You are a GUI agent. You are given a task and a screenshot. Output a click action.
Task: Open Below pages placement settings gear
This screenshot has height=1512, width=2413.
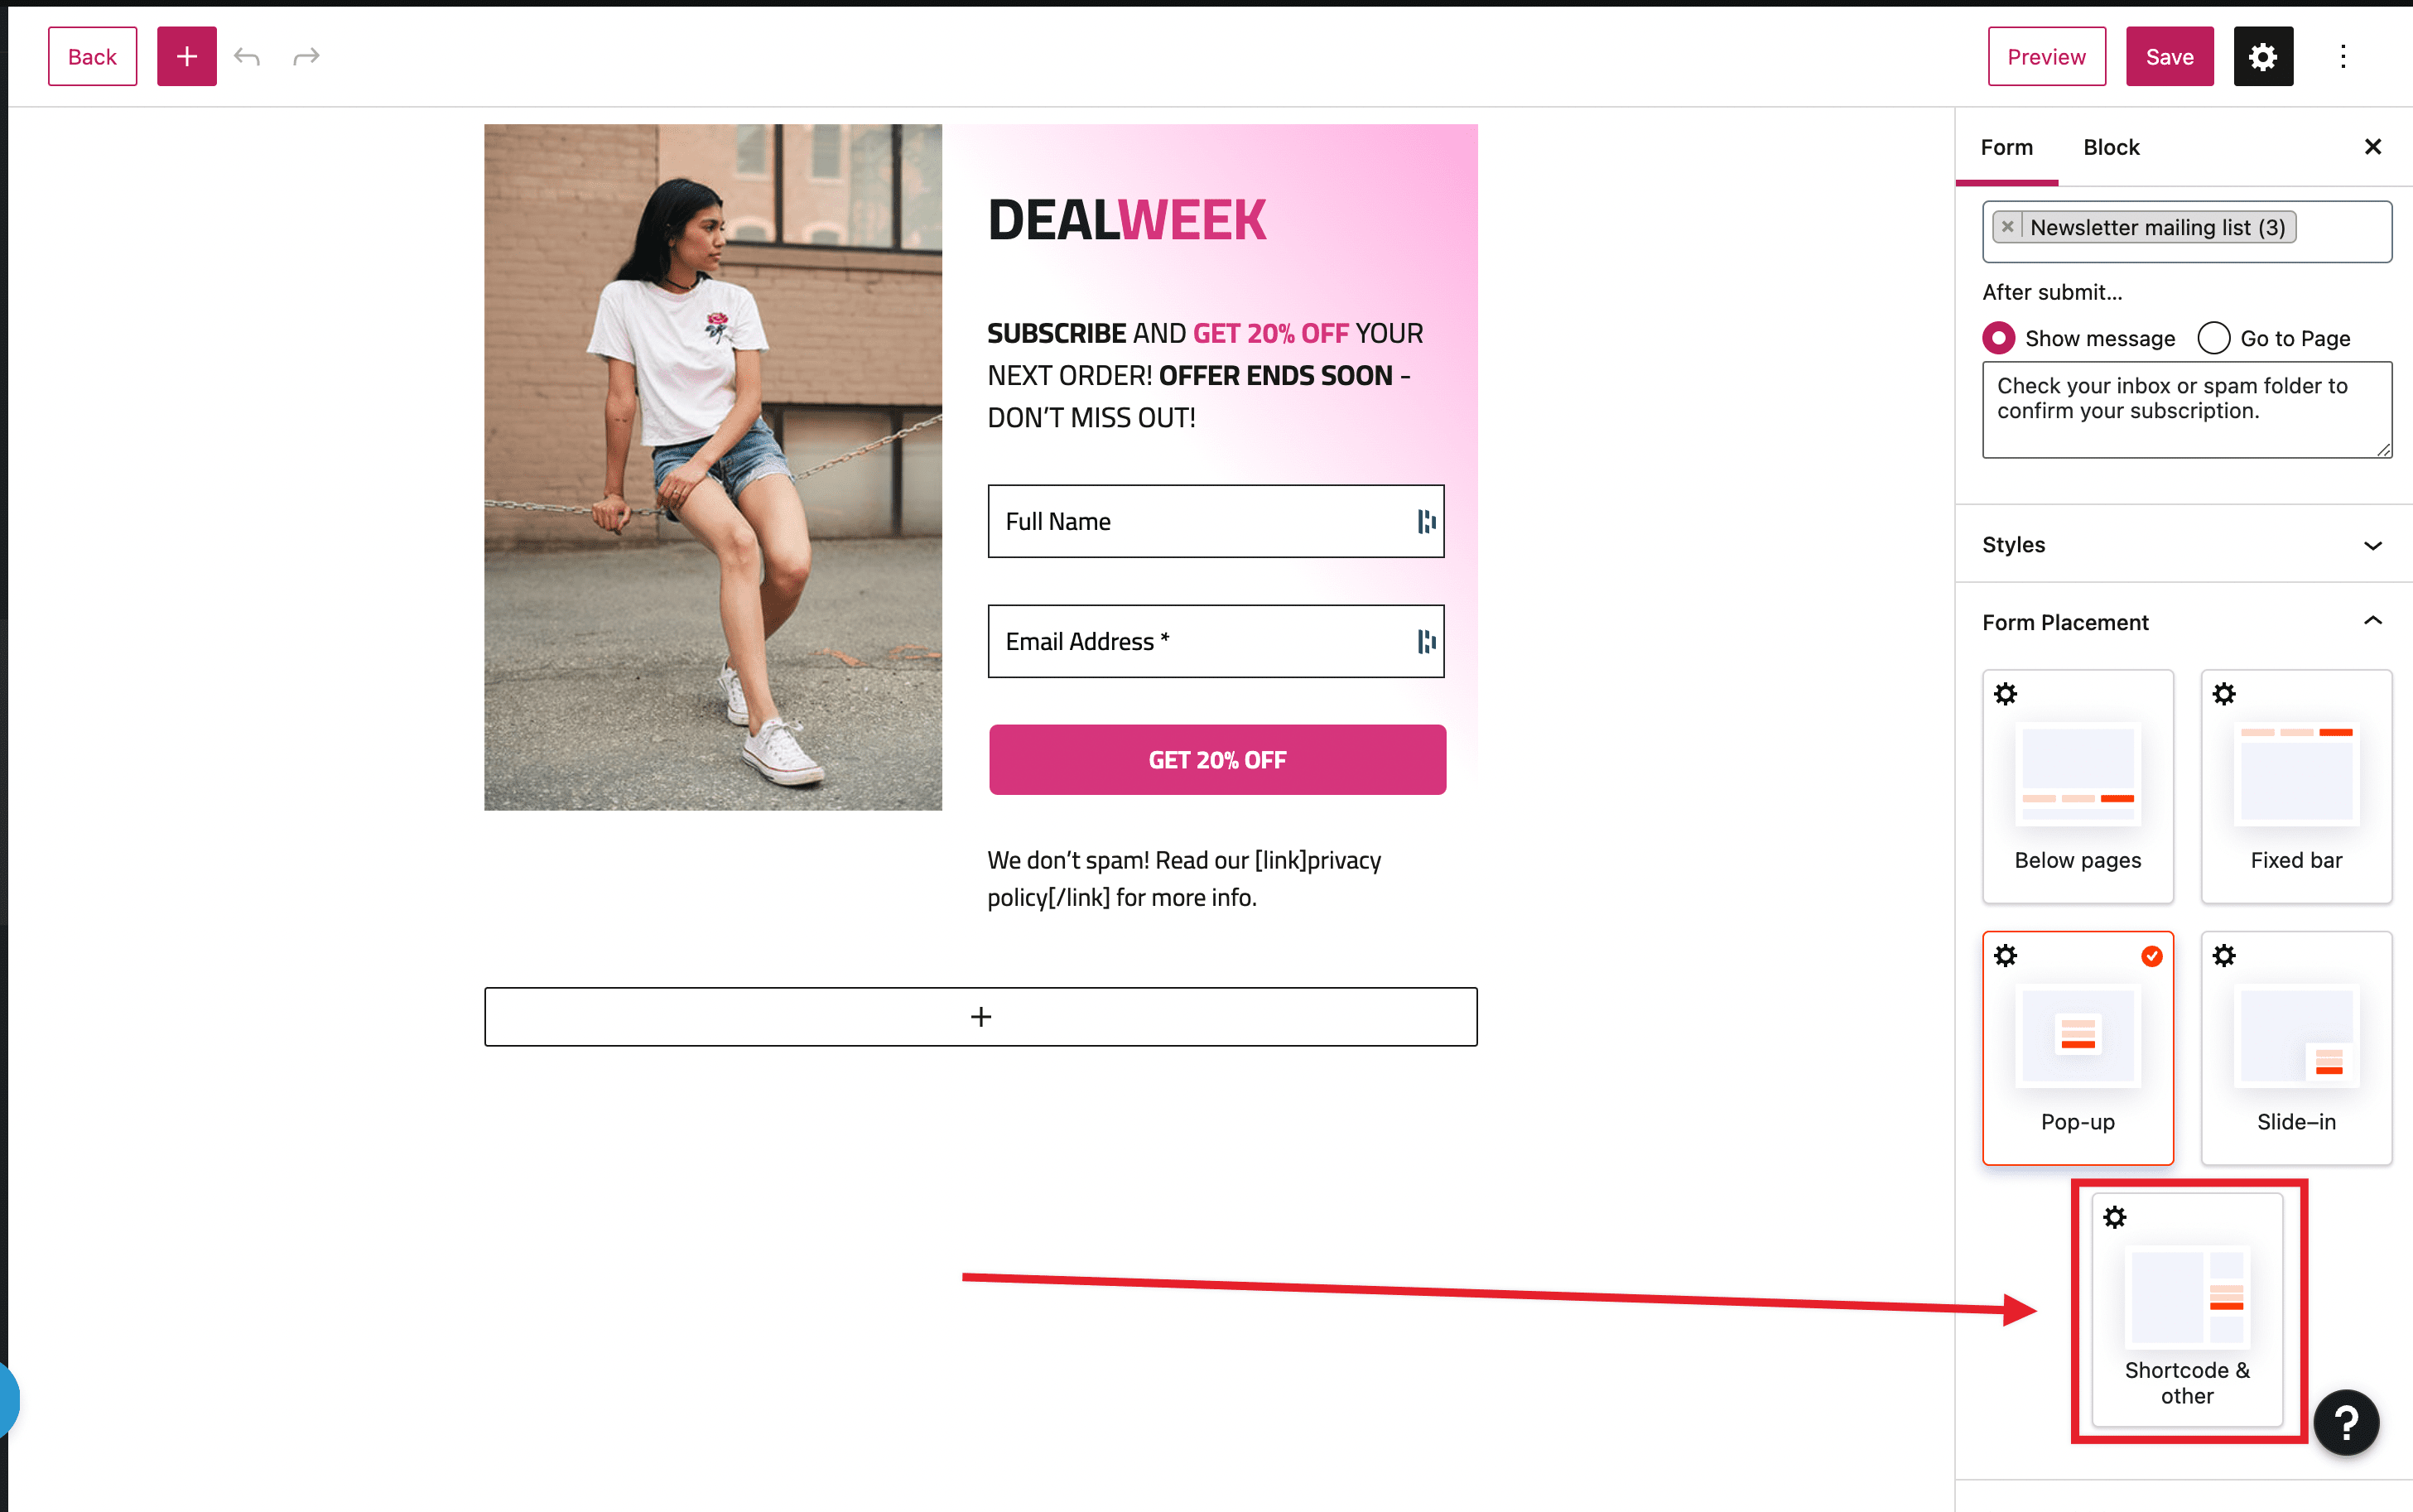[2005, 694]
